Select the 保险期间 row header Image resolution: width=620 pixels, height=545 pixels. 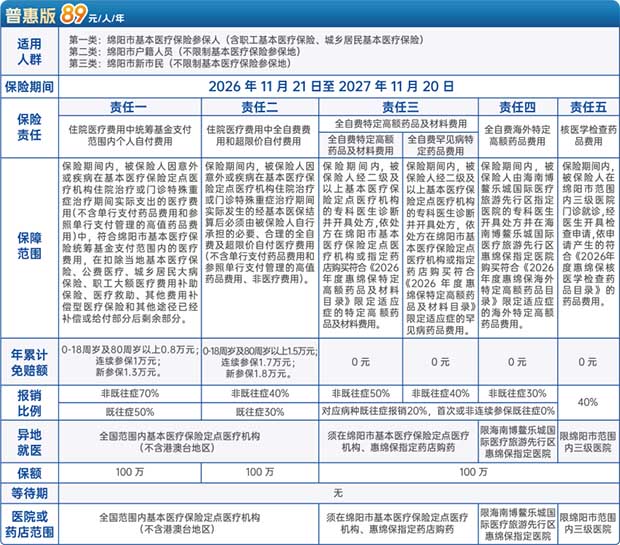coord(29,87)
